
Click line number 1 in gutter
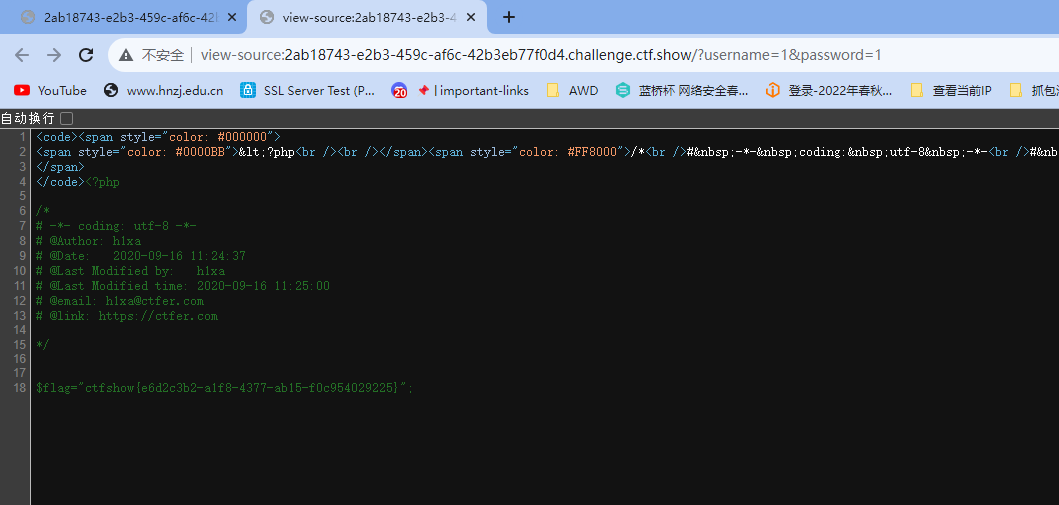[x=23, y=137]
